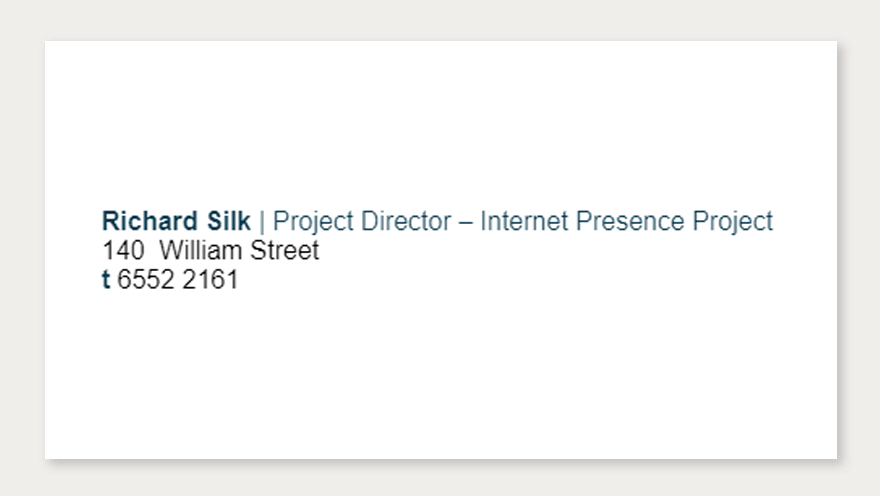This screenshot has width=880, height=496.
Task: Click the empty white card area above the name
Action: click(441, 123)
